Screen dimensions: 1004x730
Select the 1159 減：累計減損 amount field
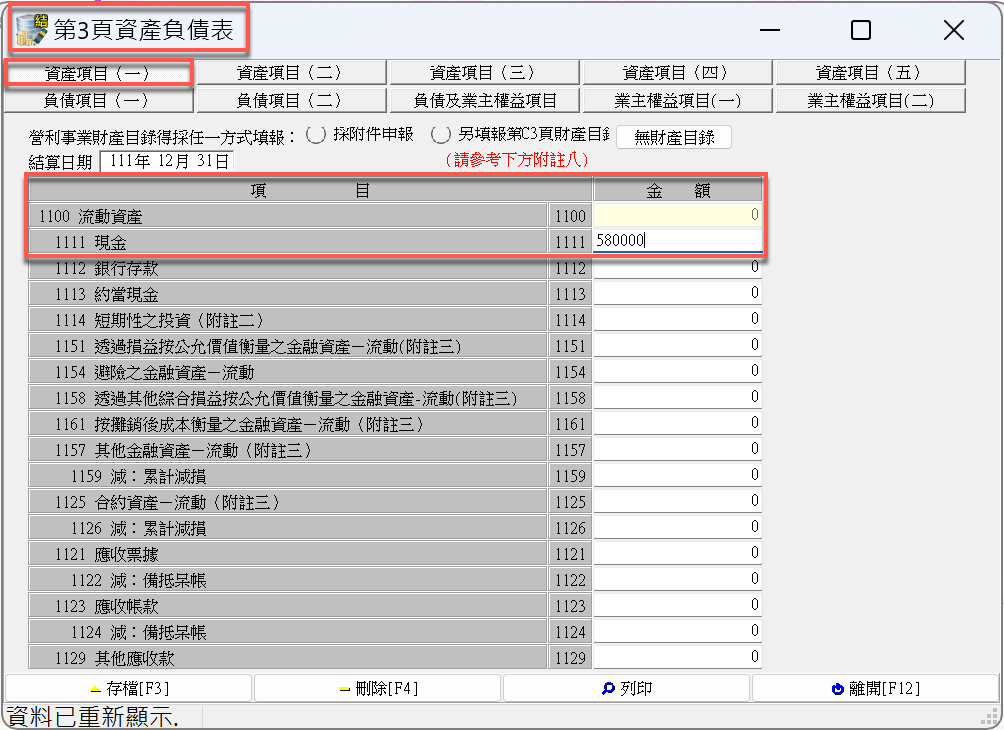click(677, 474)
